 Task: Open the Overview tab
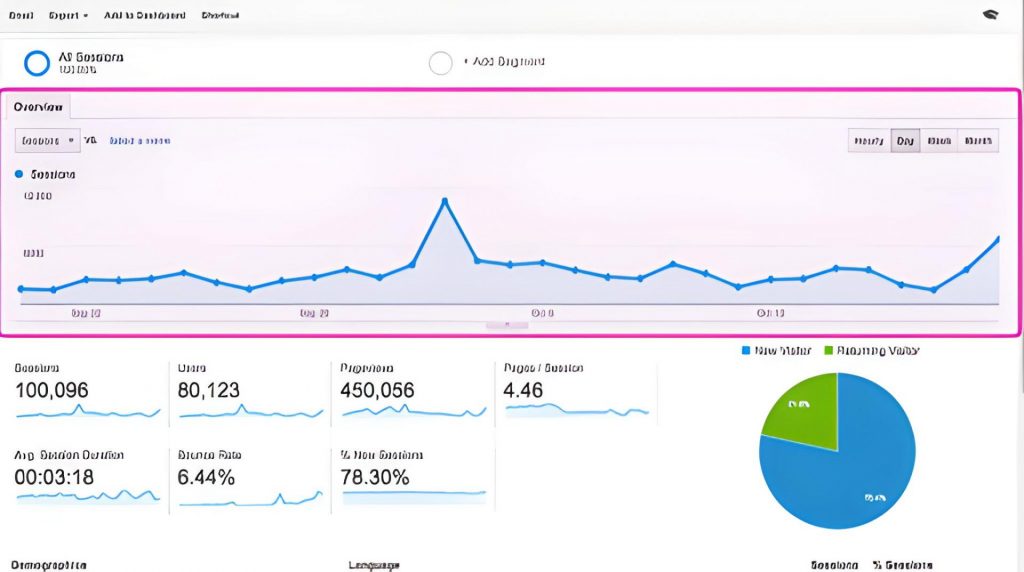[39, 106]
